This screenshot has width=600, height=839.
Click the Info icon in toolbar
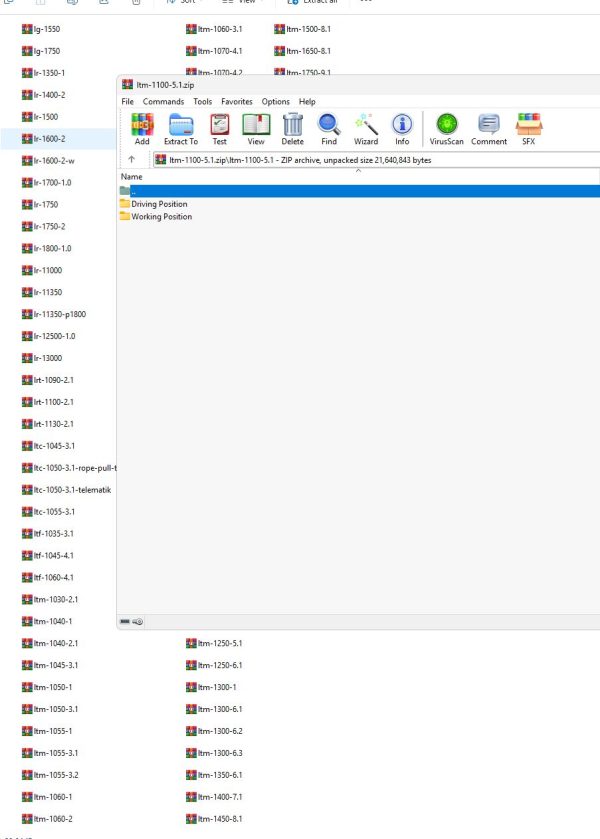coord(402,129)
